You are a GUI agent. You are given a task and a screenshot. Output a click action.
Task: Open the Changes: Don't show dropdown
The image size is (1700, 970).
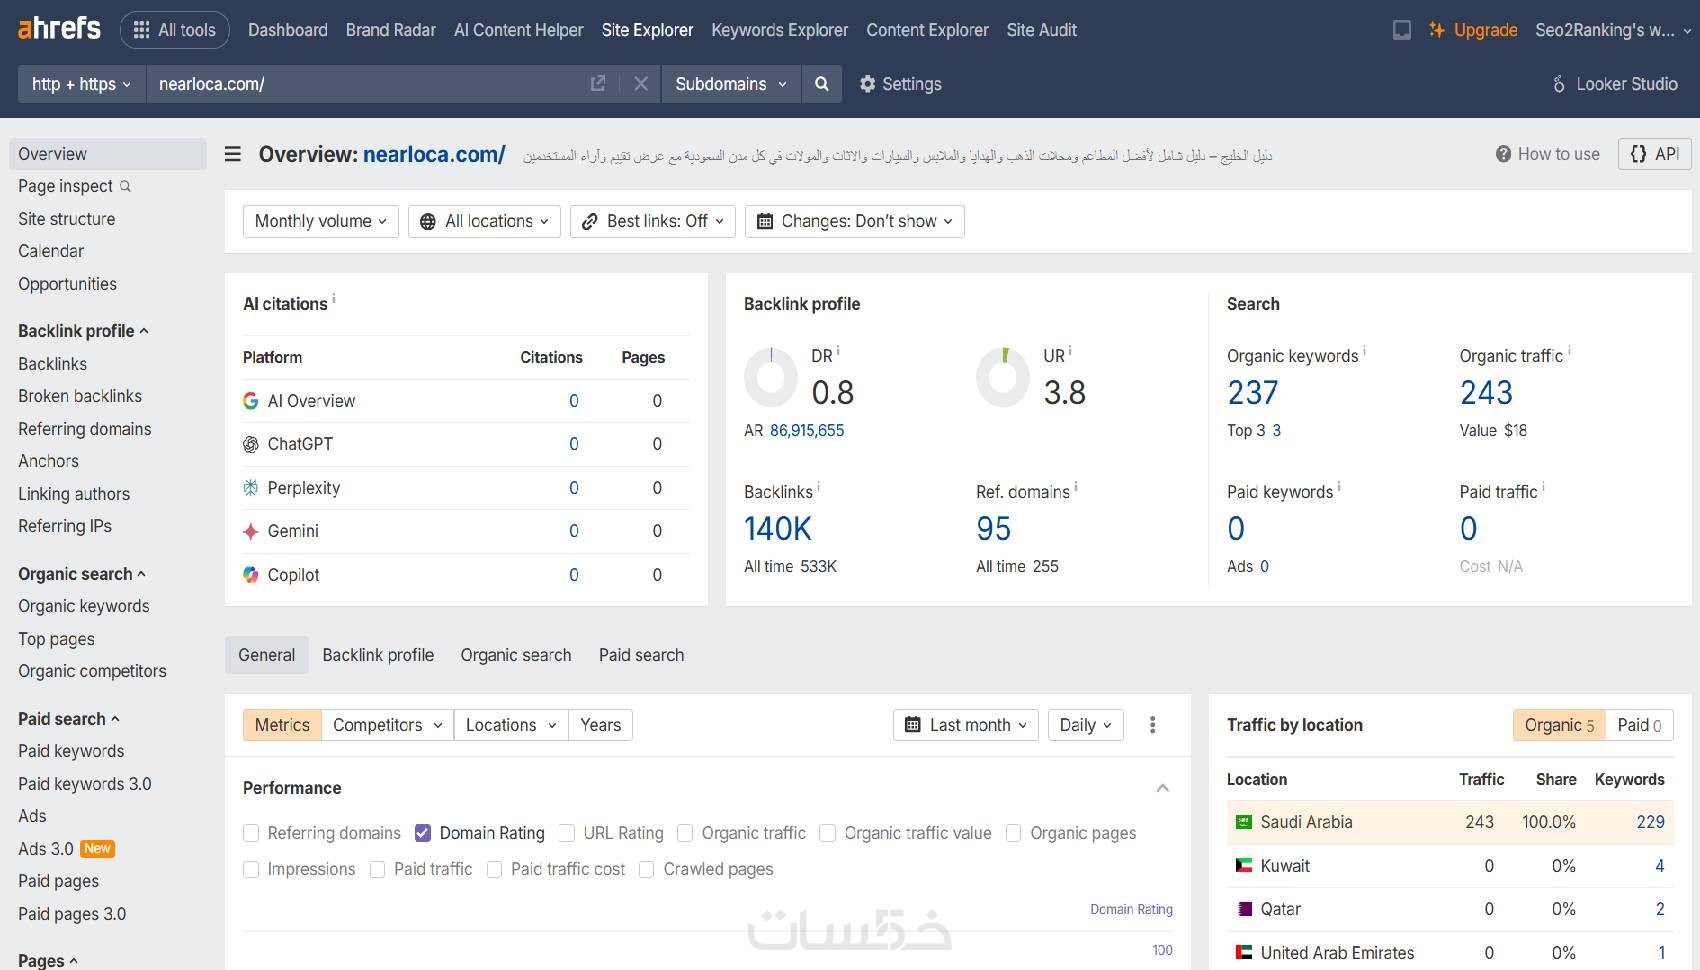click(855, 221)
